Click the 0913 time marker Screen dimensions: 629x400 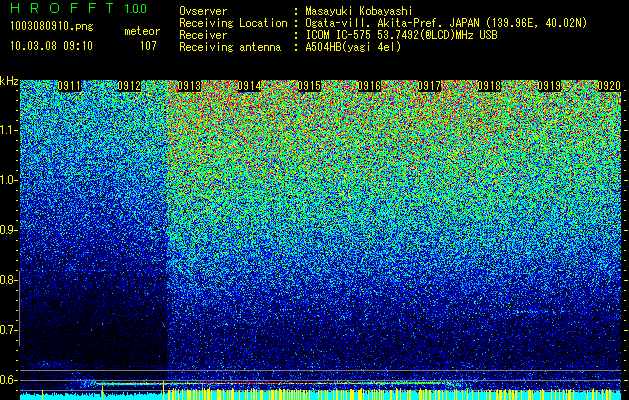coord(189,86)
